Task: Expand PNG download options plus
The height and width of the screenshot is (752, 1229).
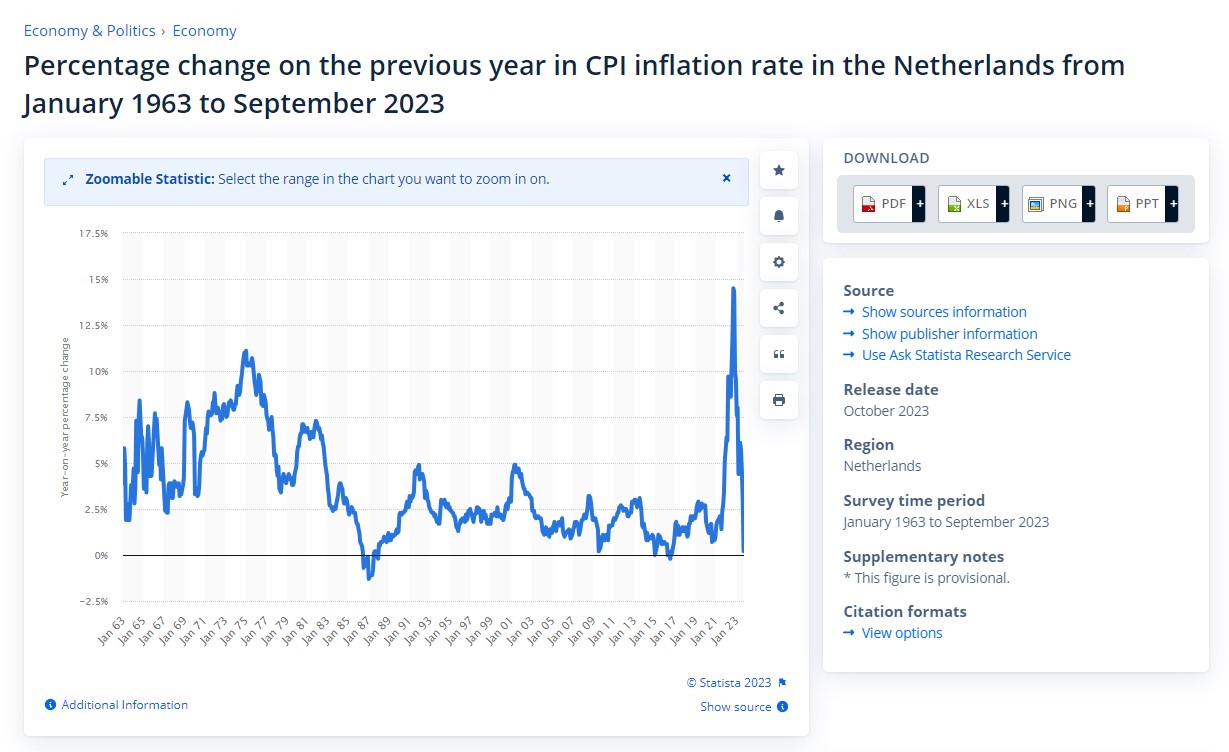Action: (1089, 204)
